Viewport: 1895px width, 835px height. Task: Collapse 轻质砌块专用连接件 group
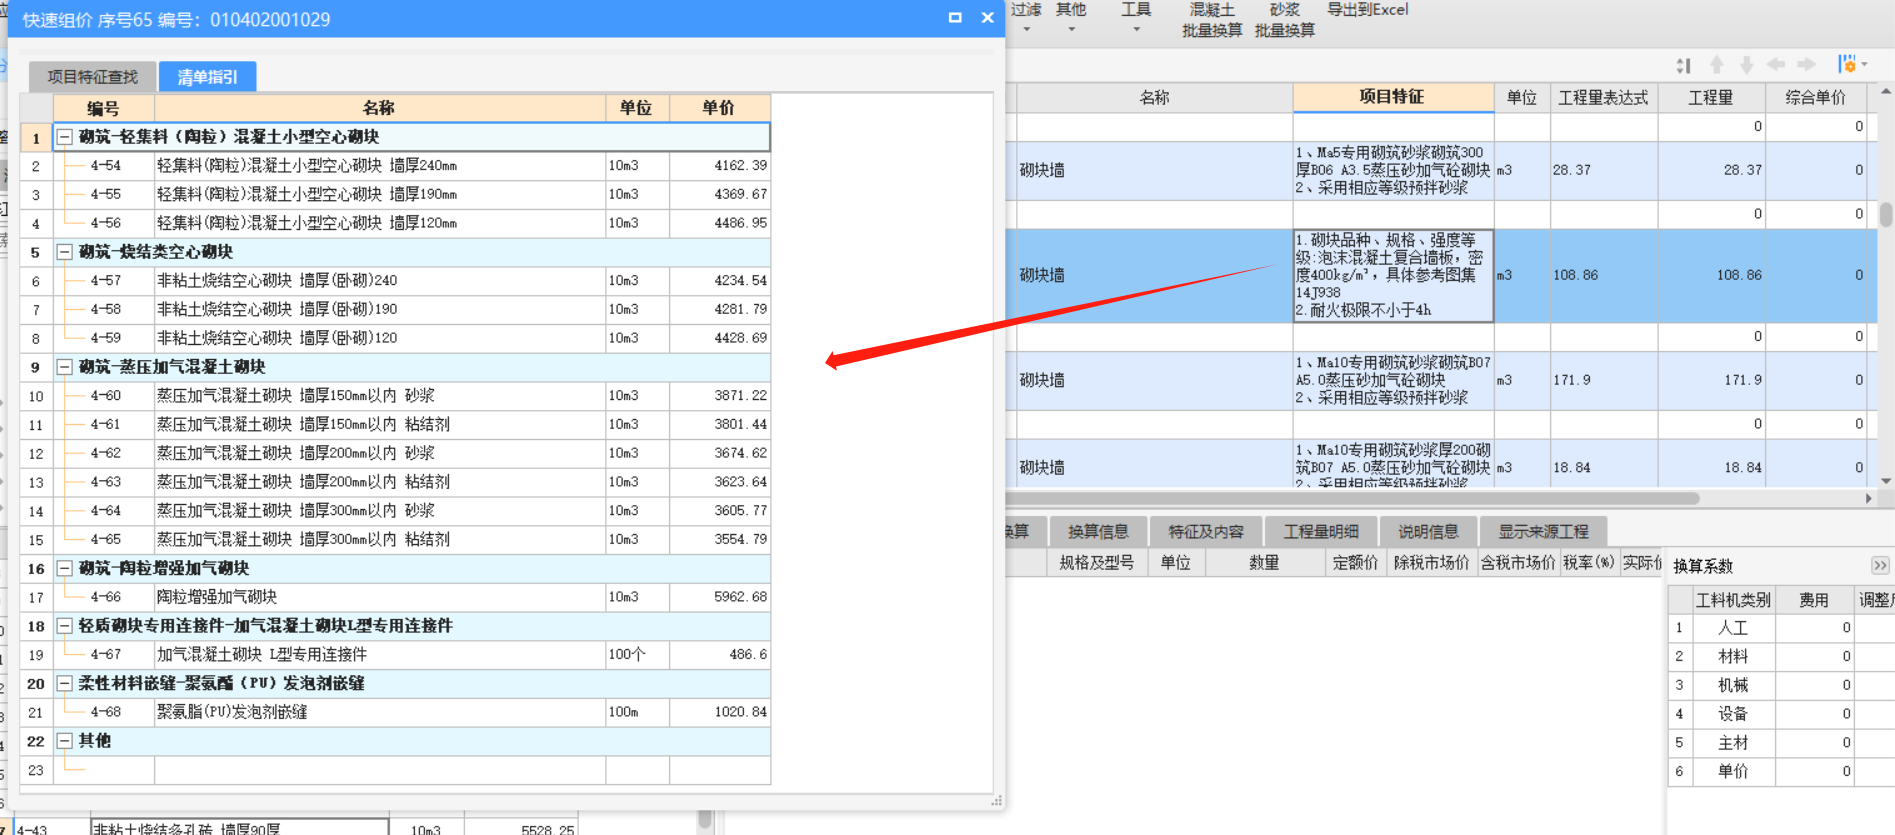coord(64,626)
